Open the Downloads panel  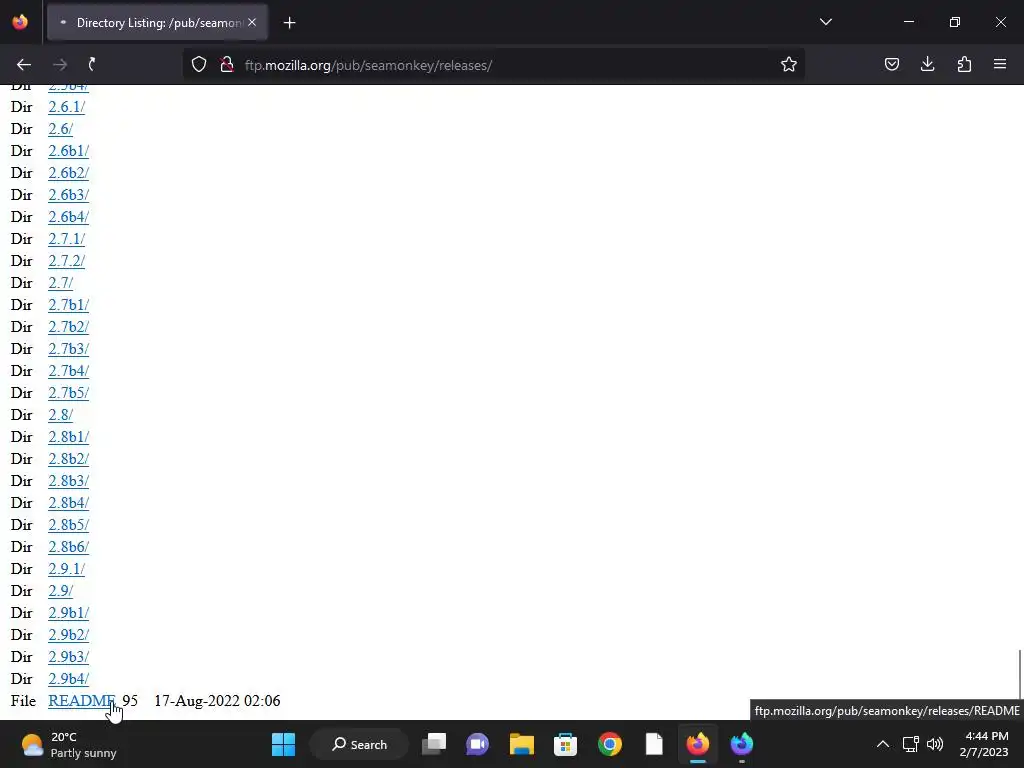click(x=928, y=64)
